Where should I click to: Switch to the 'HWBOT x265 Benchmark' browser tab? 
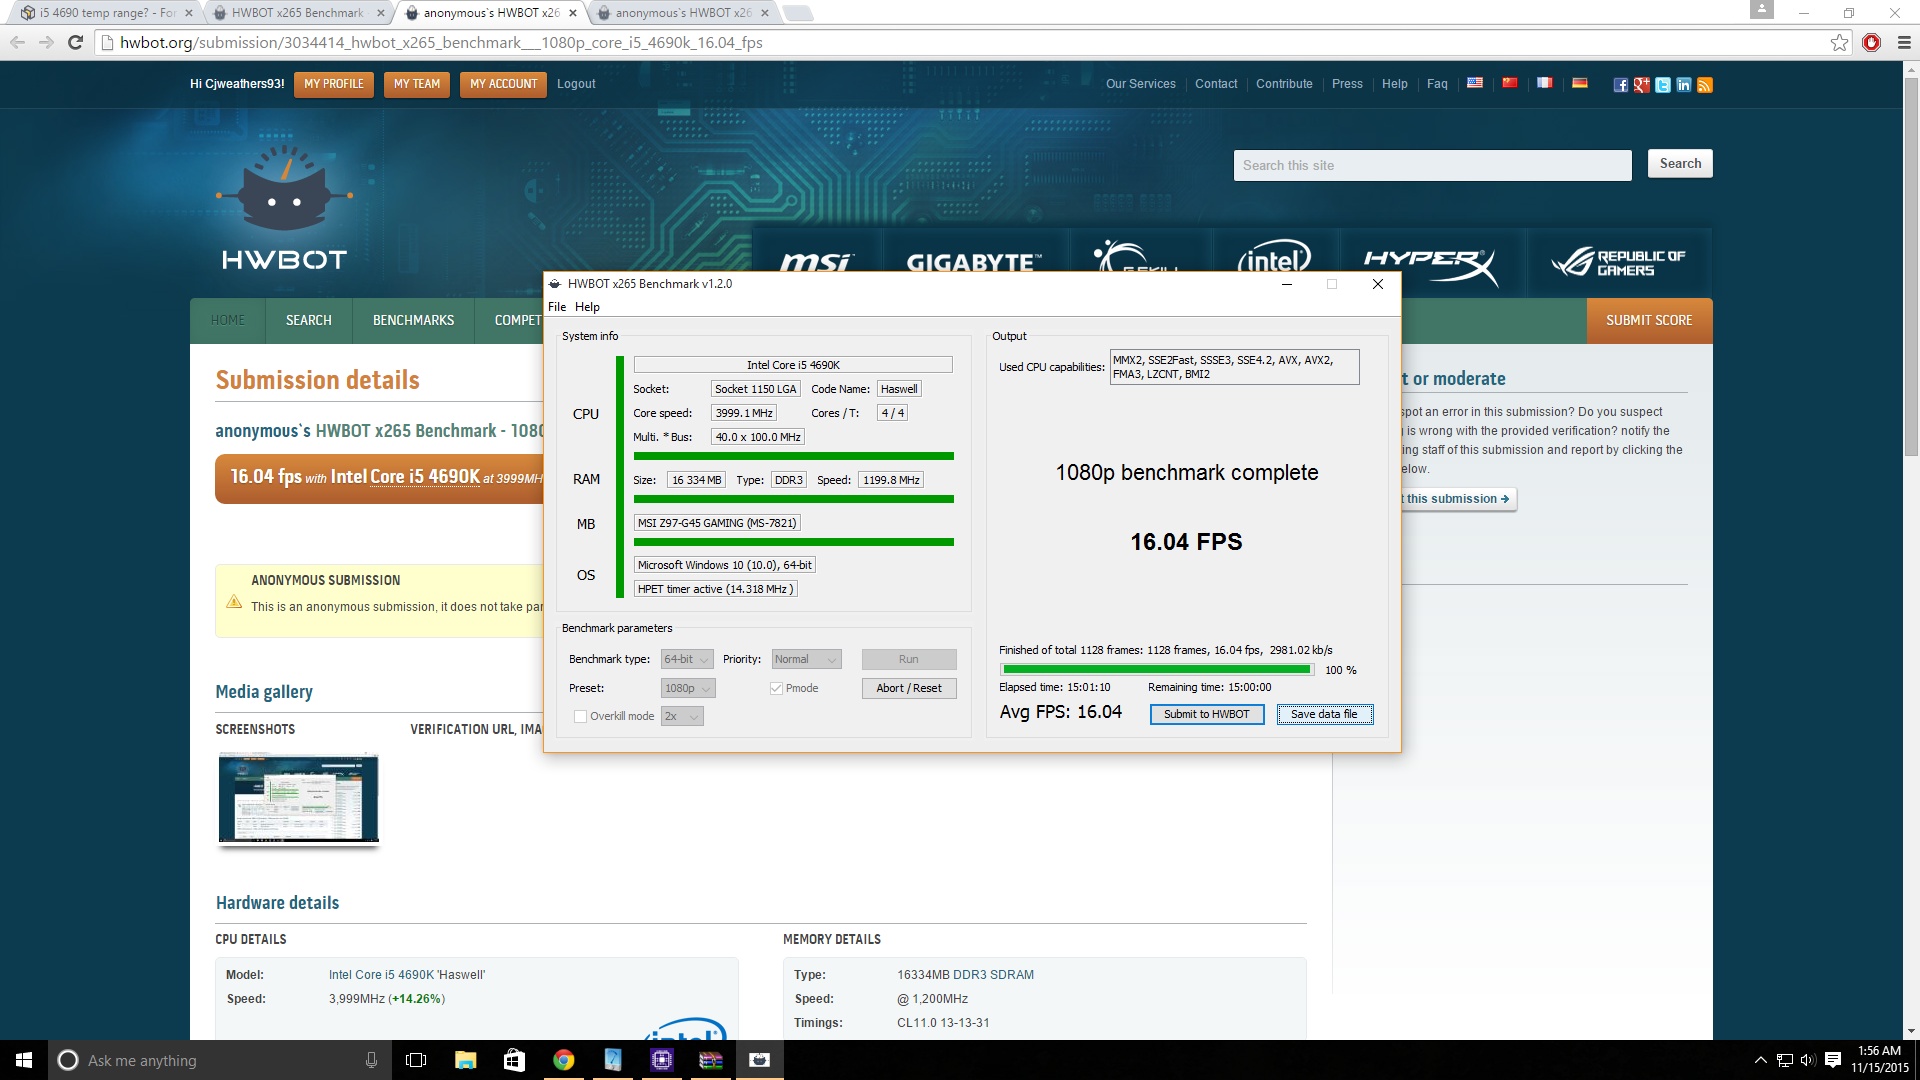click(298, 13)
